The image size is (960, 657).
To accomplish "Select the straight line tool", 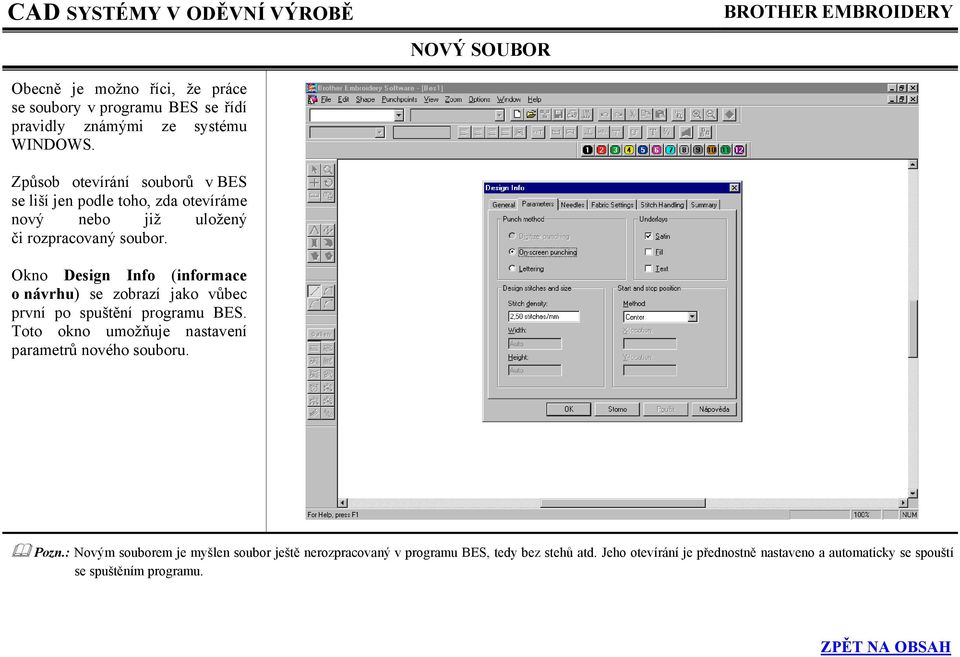I will [x=314, y=291].
